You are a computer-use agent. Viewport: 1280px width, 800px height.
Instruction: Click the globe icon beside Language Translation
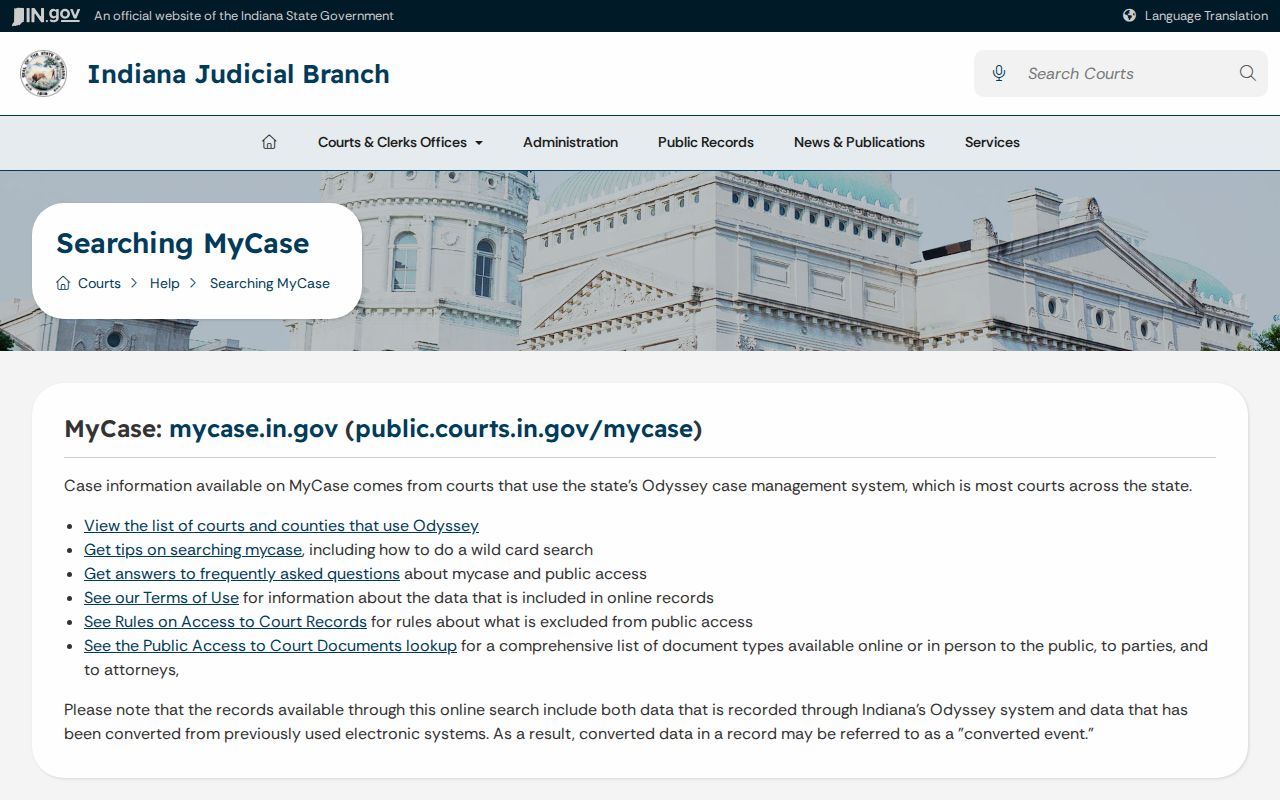tap(1129, 15)
